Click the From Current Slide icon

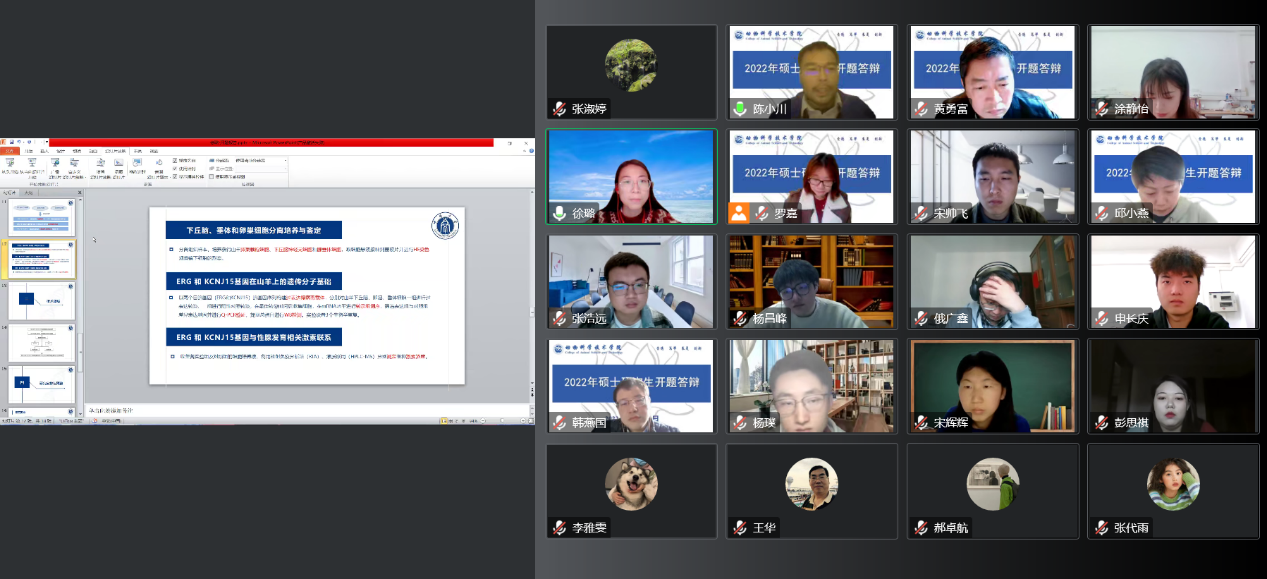[x=32, y=163]
